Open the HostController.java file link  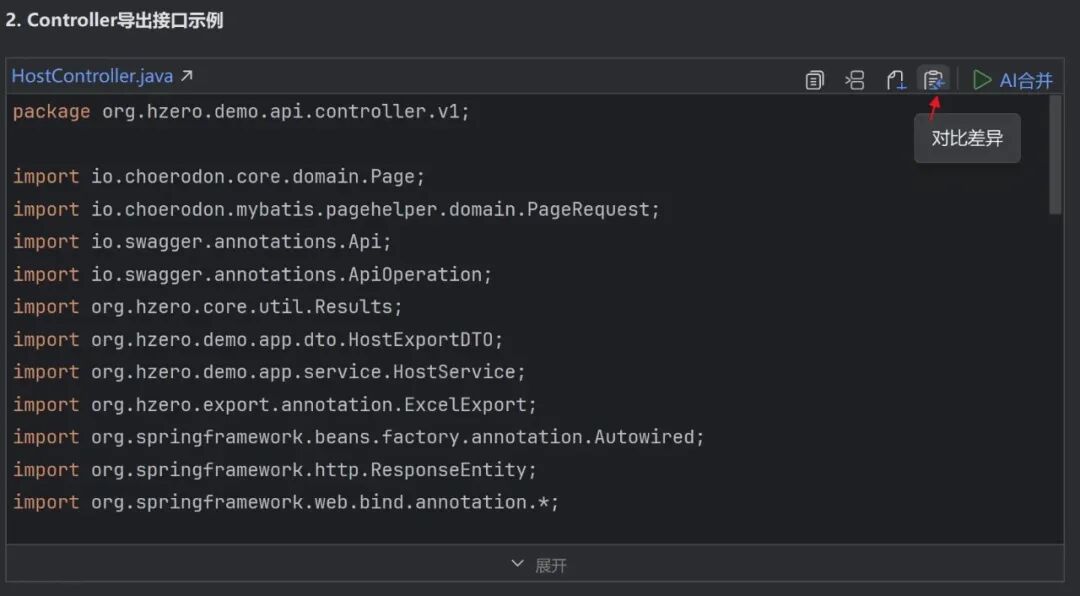click(92, 76)
